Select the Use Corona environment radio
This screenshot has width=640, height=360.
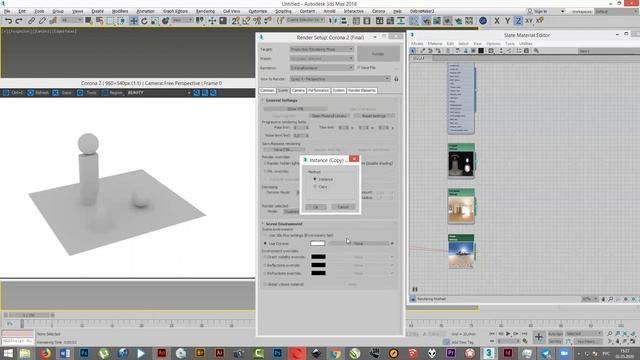265,244
